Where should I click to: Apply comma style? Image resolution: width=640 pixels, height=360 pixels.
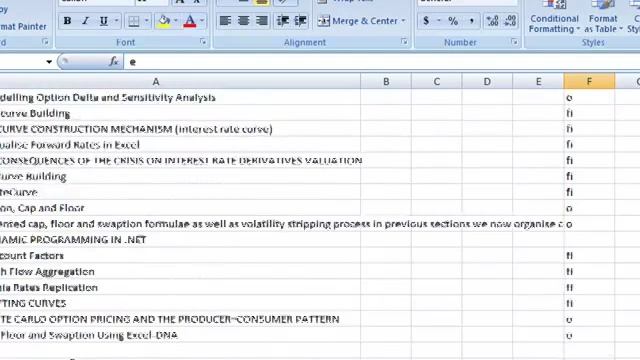point(471,21)
